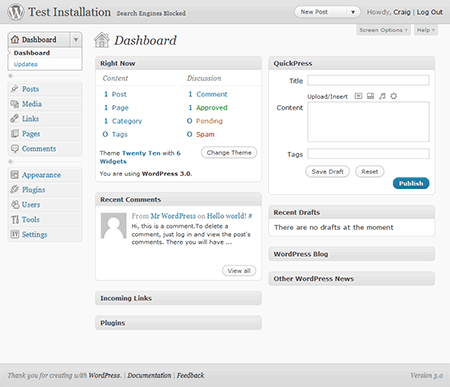Click the Add Video icon in QuickPress
The width and height of the screenshot is (450, 387).
(370, 96)
